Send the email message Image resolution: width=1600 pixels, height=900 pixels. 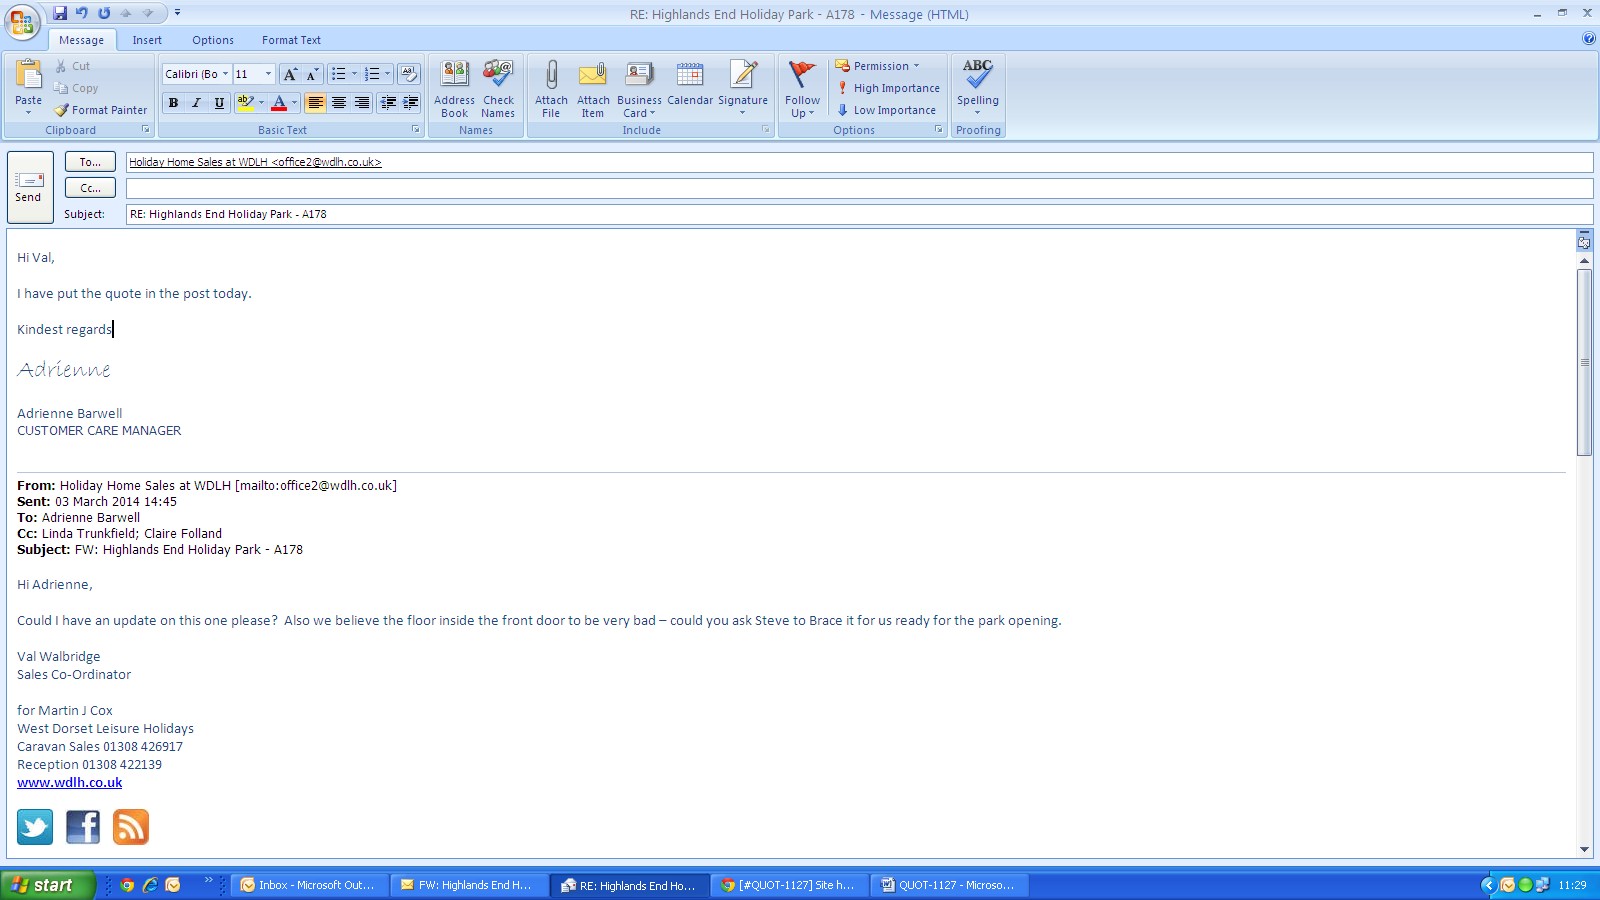(29, 186)
